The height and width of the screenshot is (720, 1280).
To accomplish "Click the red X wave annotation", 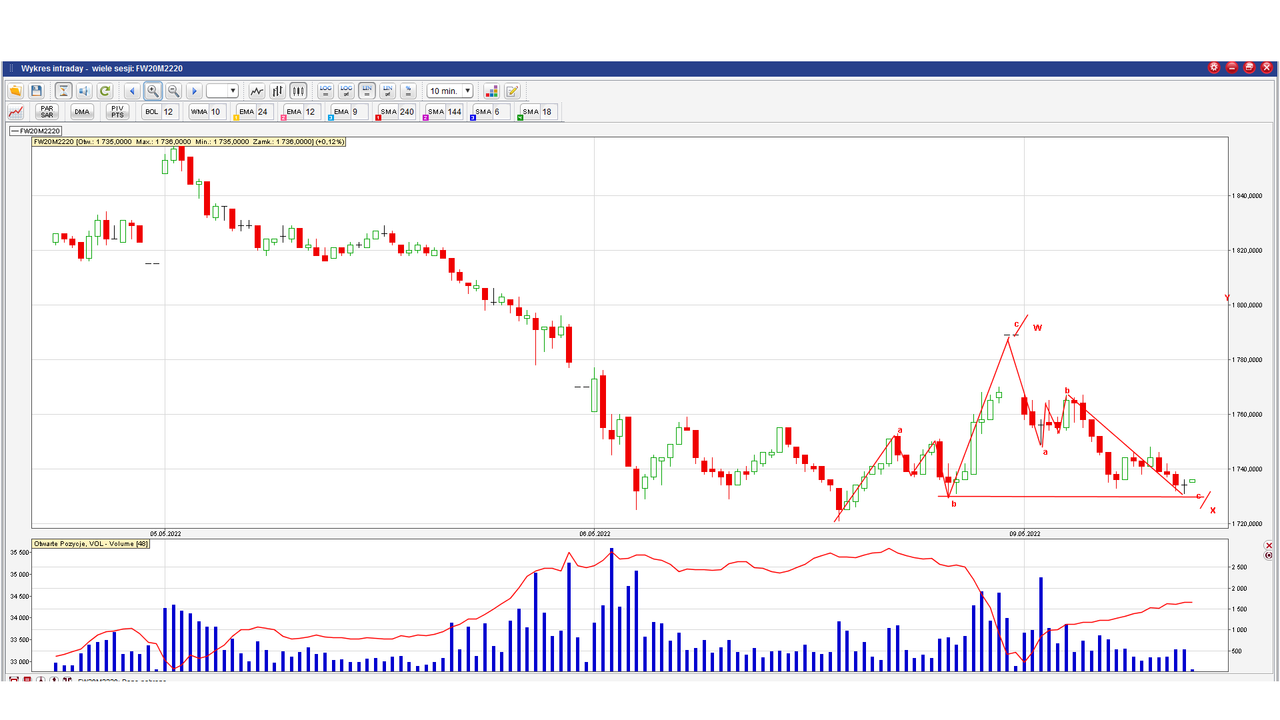I will [x=1213, y=511].
